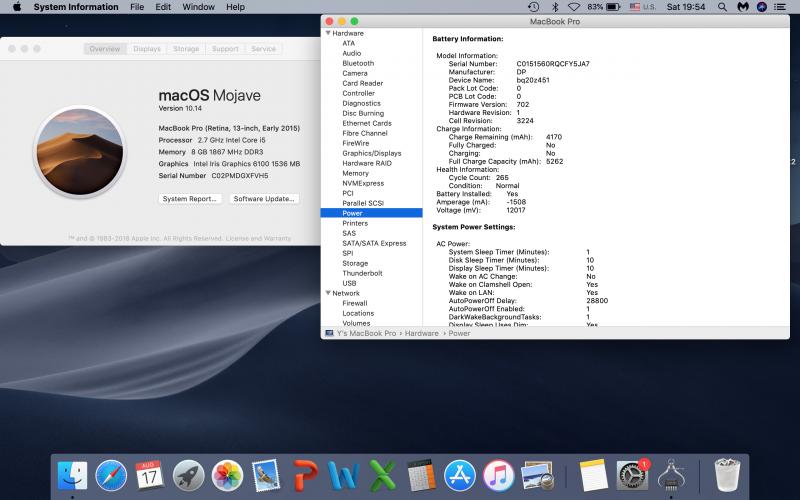The width and height of the screenshot is (800, 500).
Task: Open the Apple menu
Action: 17,7
